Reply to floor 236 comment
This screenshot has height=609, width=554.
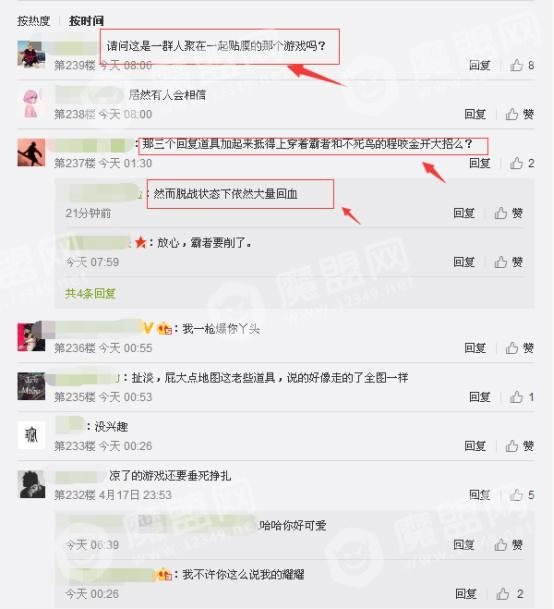tap(475, 348)
